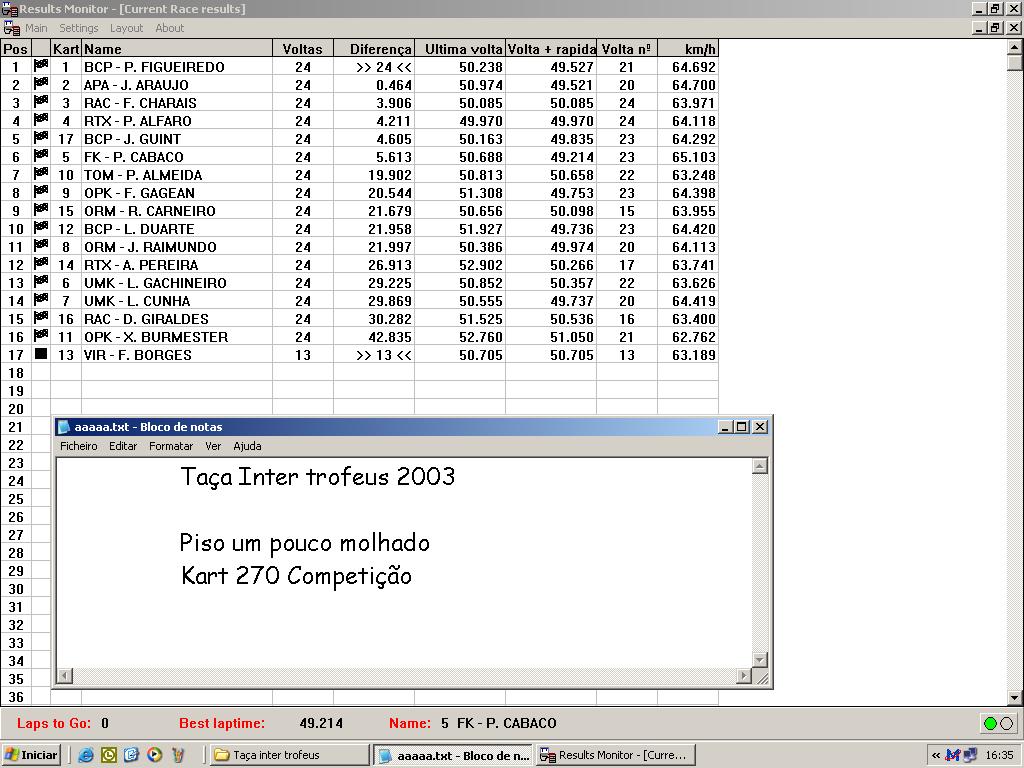Click the Notepad icon in aaaaa.txt title bar

[65, 427]
